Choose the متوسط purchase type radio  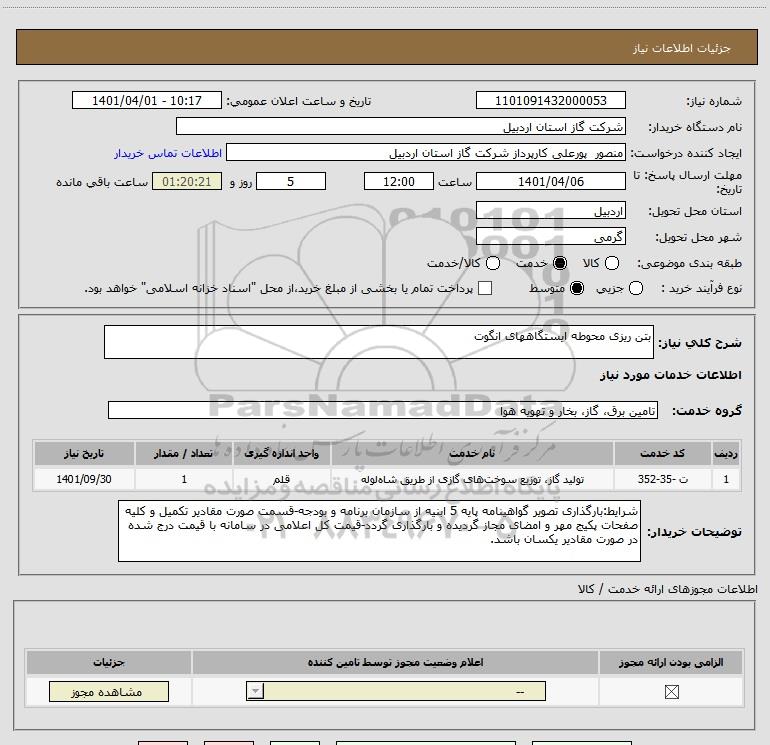point(577,288)
